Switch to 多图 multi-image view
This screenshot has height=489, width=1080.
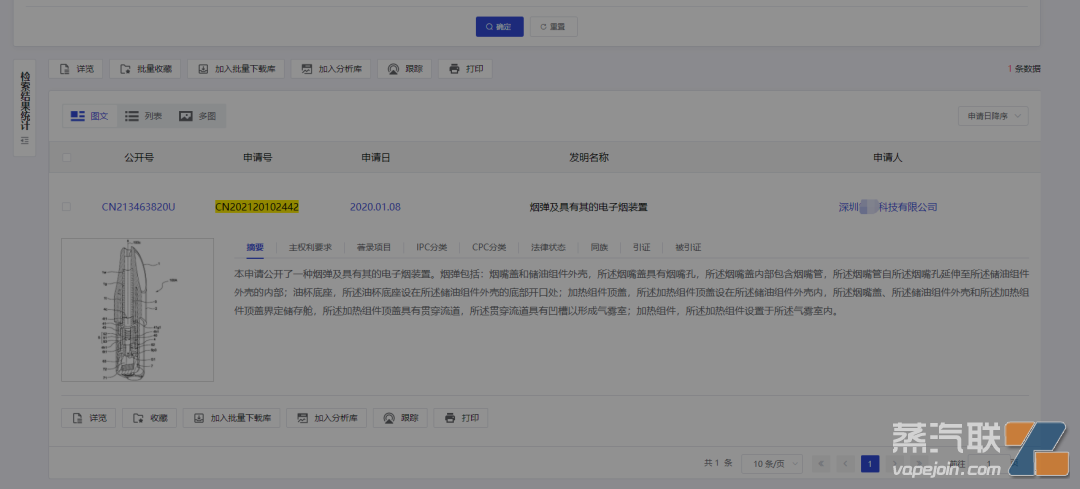pyautogui.click(x=197, y=117)
